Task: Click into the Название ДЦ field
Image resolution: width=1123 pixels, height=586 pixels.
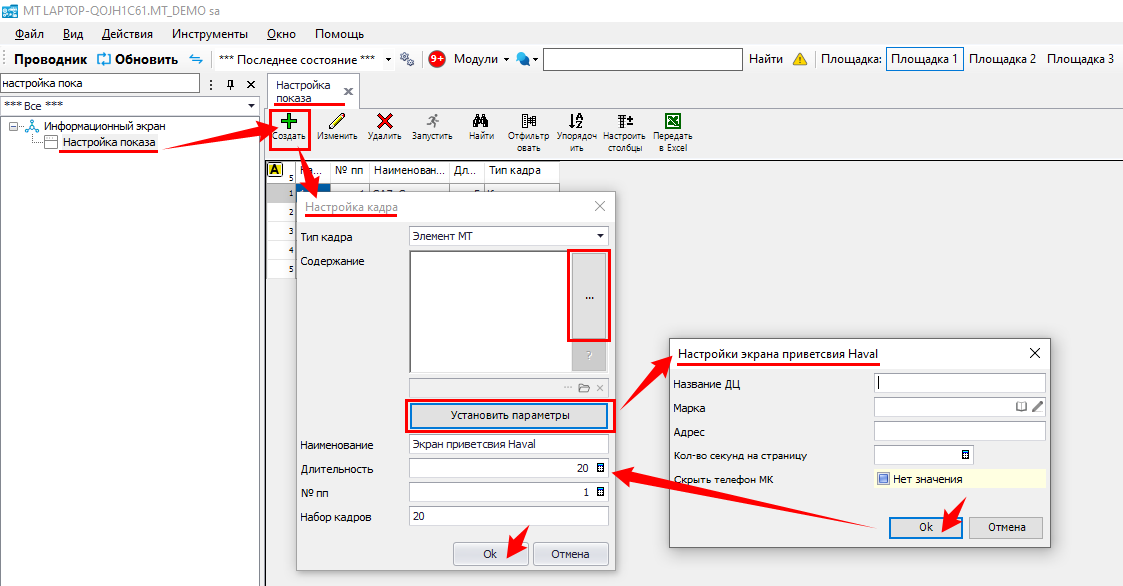Action: pos(960,383)
